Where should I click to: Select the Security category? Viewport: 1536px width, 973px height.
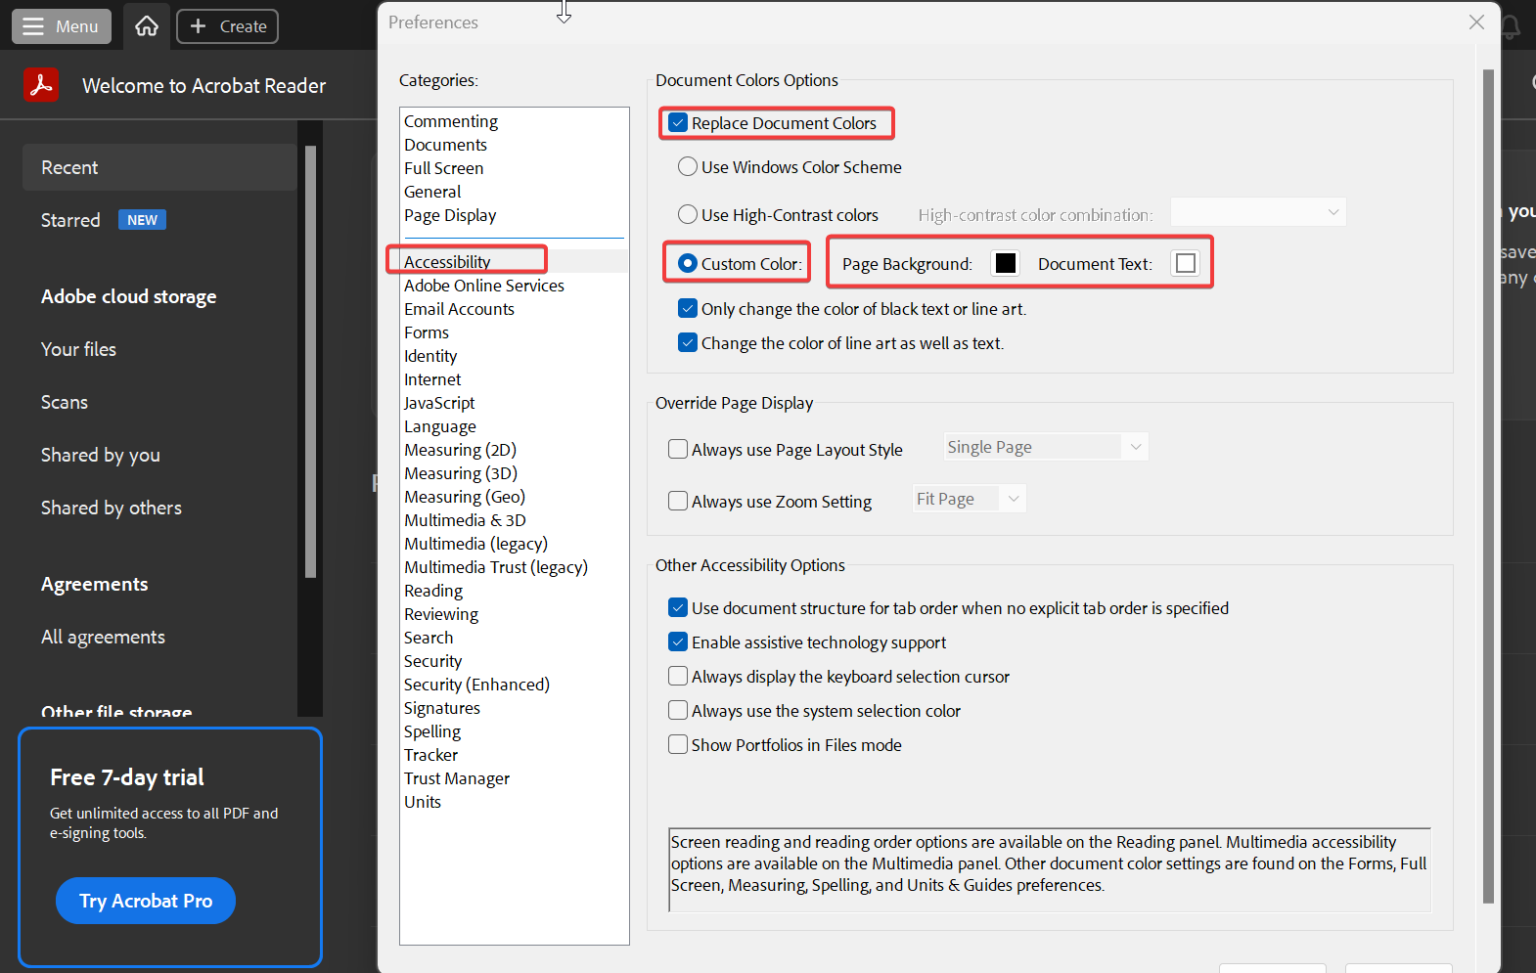[433, 660]
